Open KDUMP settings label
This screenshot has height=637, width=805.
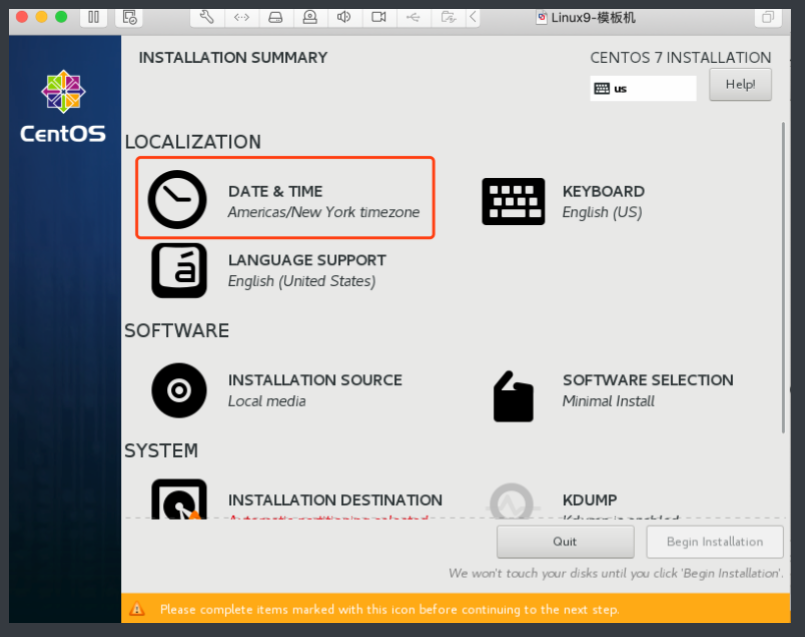589,500
